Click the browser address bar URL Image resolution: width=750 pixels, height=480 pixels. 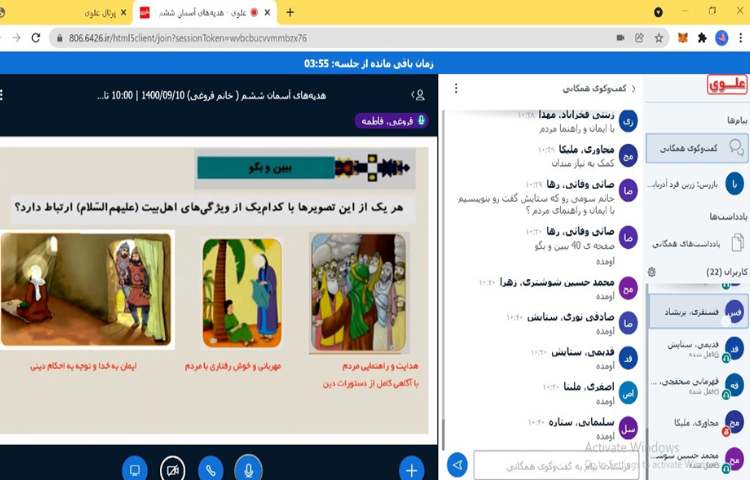(x=188, y=38)
